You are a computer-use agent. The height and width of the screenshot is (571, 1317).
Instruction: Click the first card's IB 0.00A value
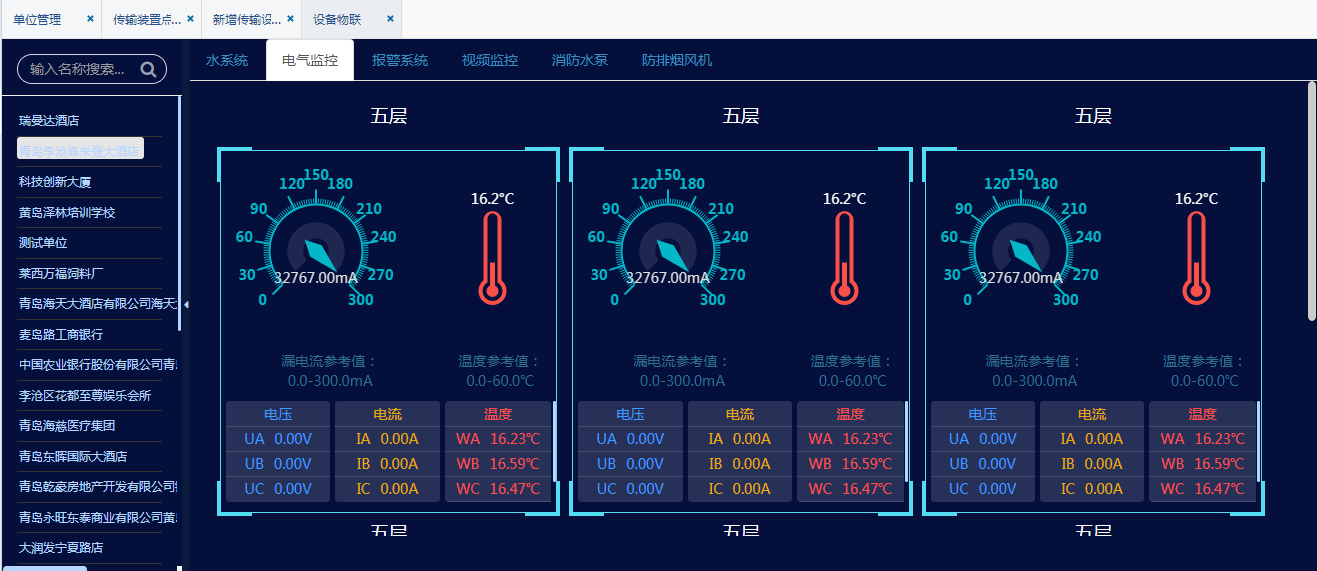tap(388, 464)
